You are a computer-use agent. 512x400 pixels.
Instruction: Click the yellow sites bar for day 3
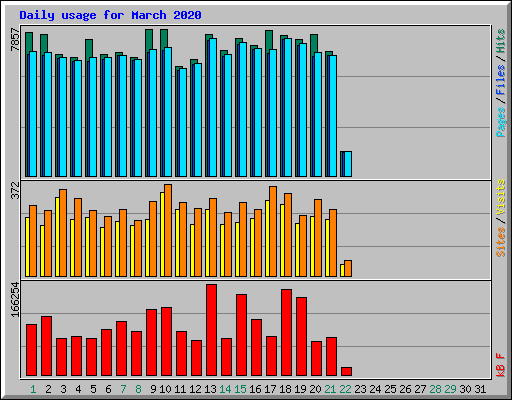coord(57,237)
